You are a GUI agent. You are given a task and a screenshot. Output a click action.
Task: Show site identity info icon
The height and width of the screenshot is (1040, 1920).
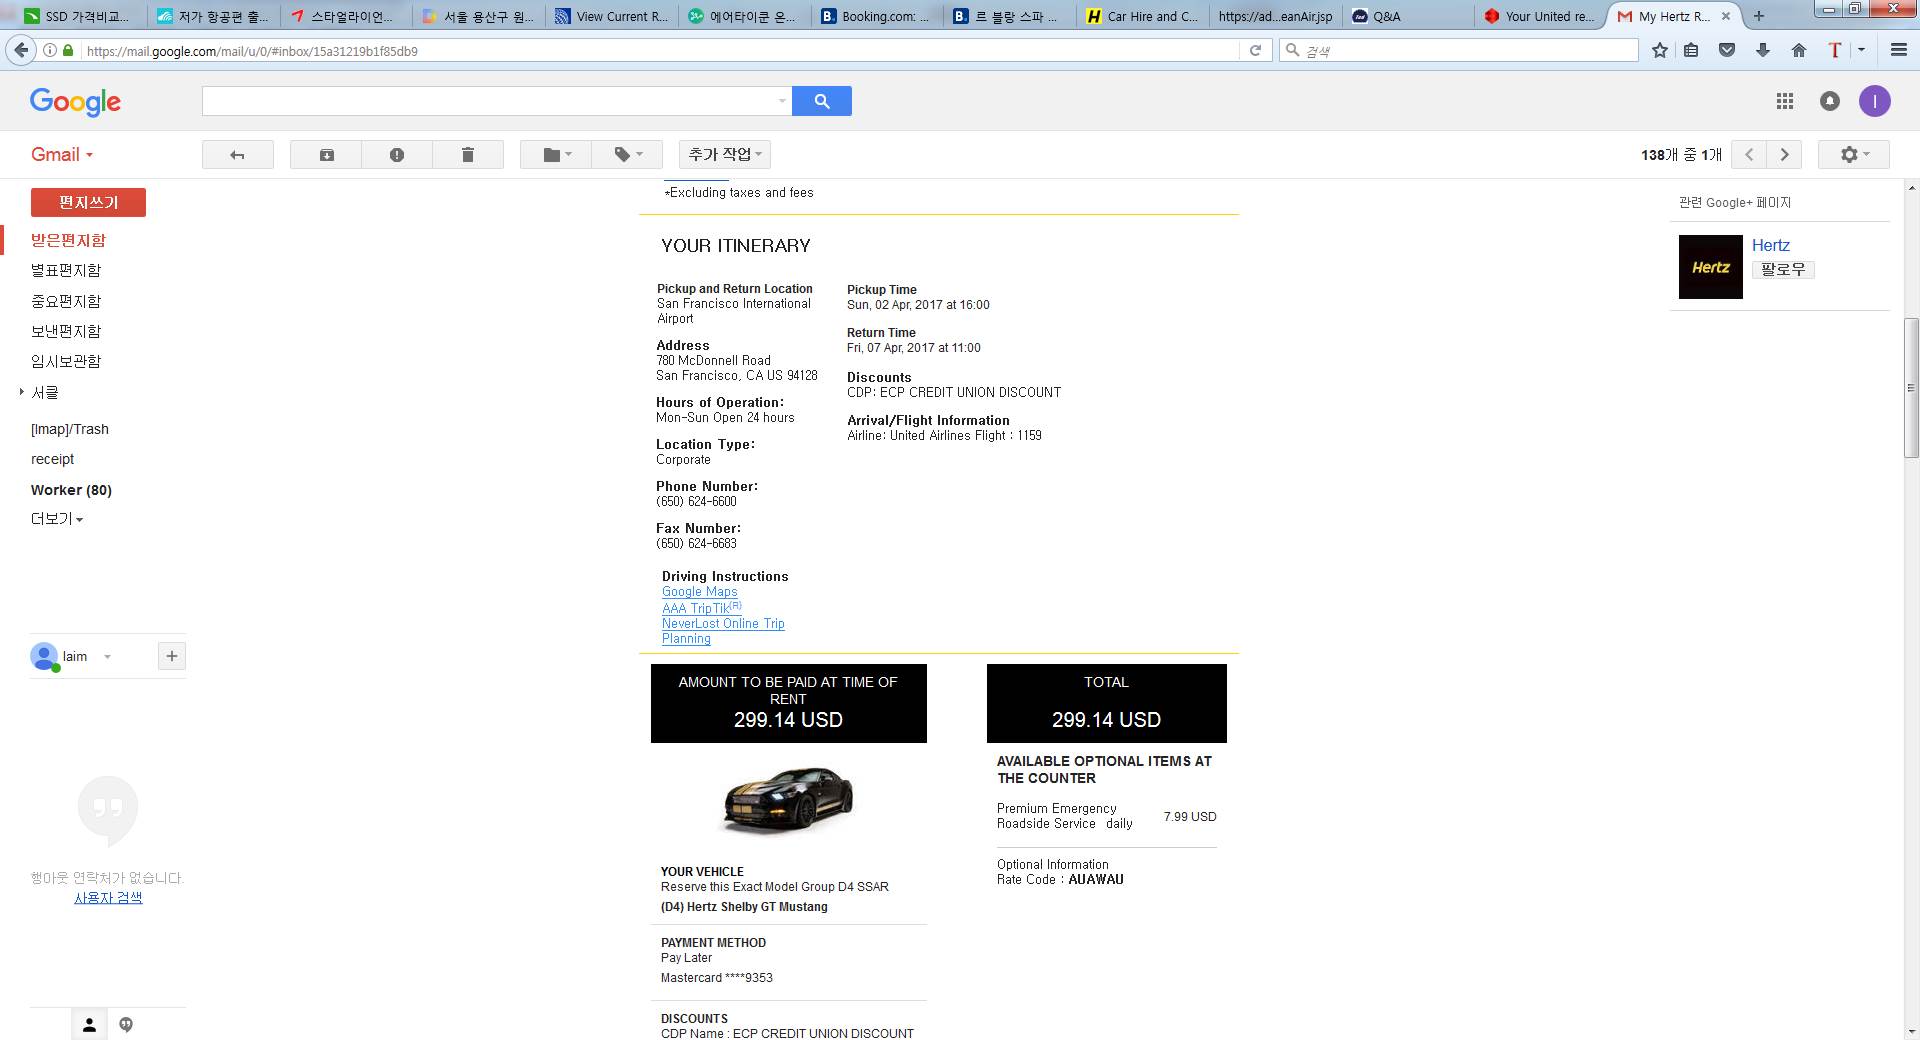pos(49,50)
